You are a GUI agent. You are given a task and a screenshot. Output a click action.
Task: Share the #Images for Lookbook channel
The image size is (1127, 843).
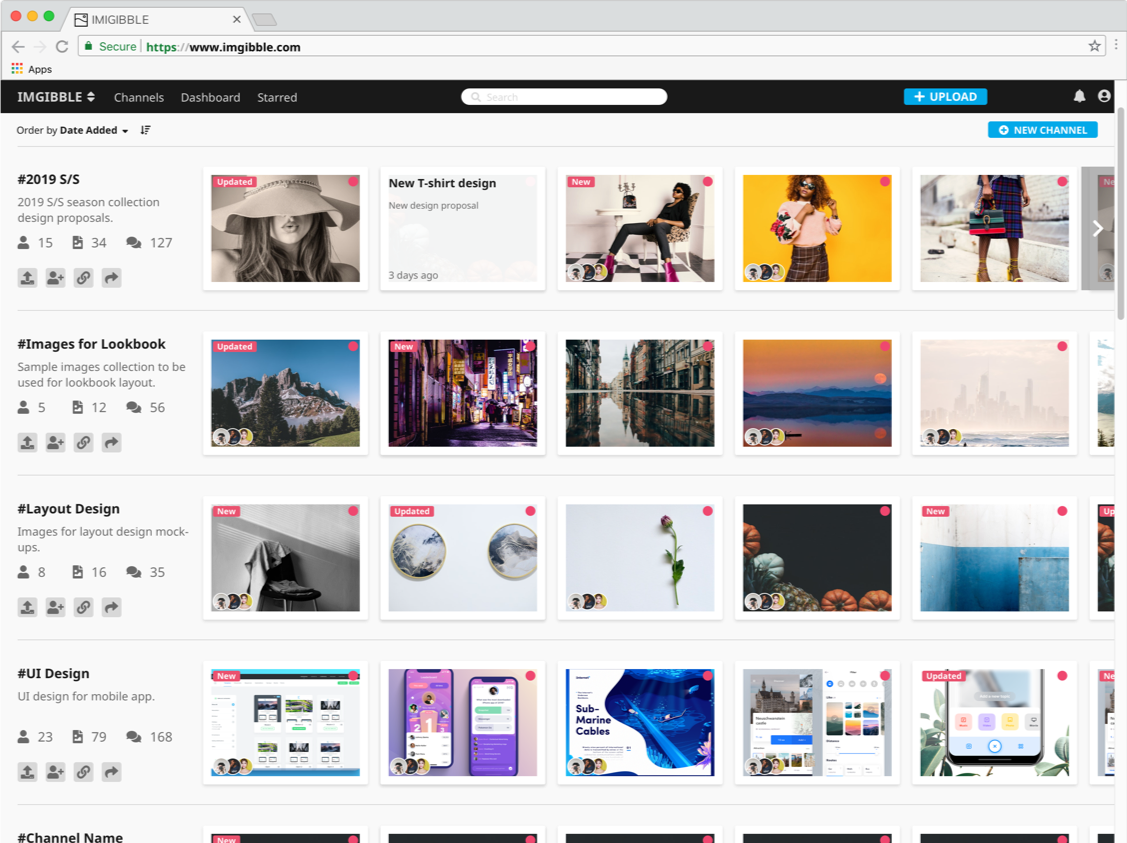point(111,442)
